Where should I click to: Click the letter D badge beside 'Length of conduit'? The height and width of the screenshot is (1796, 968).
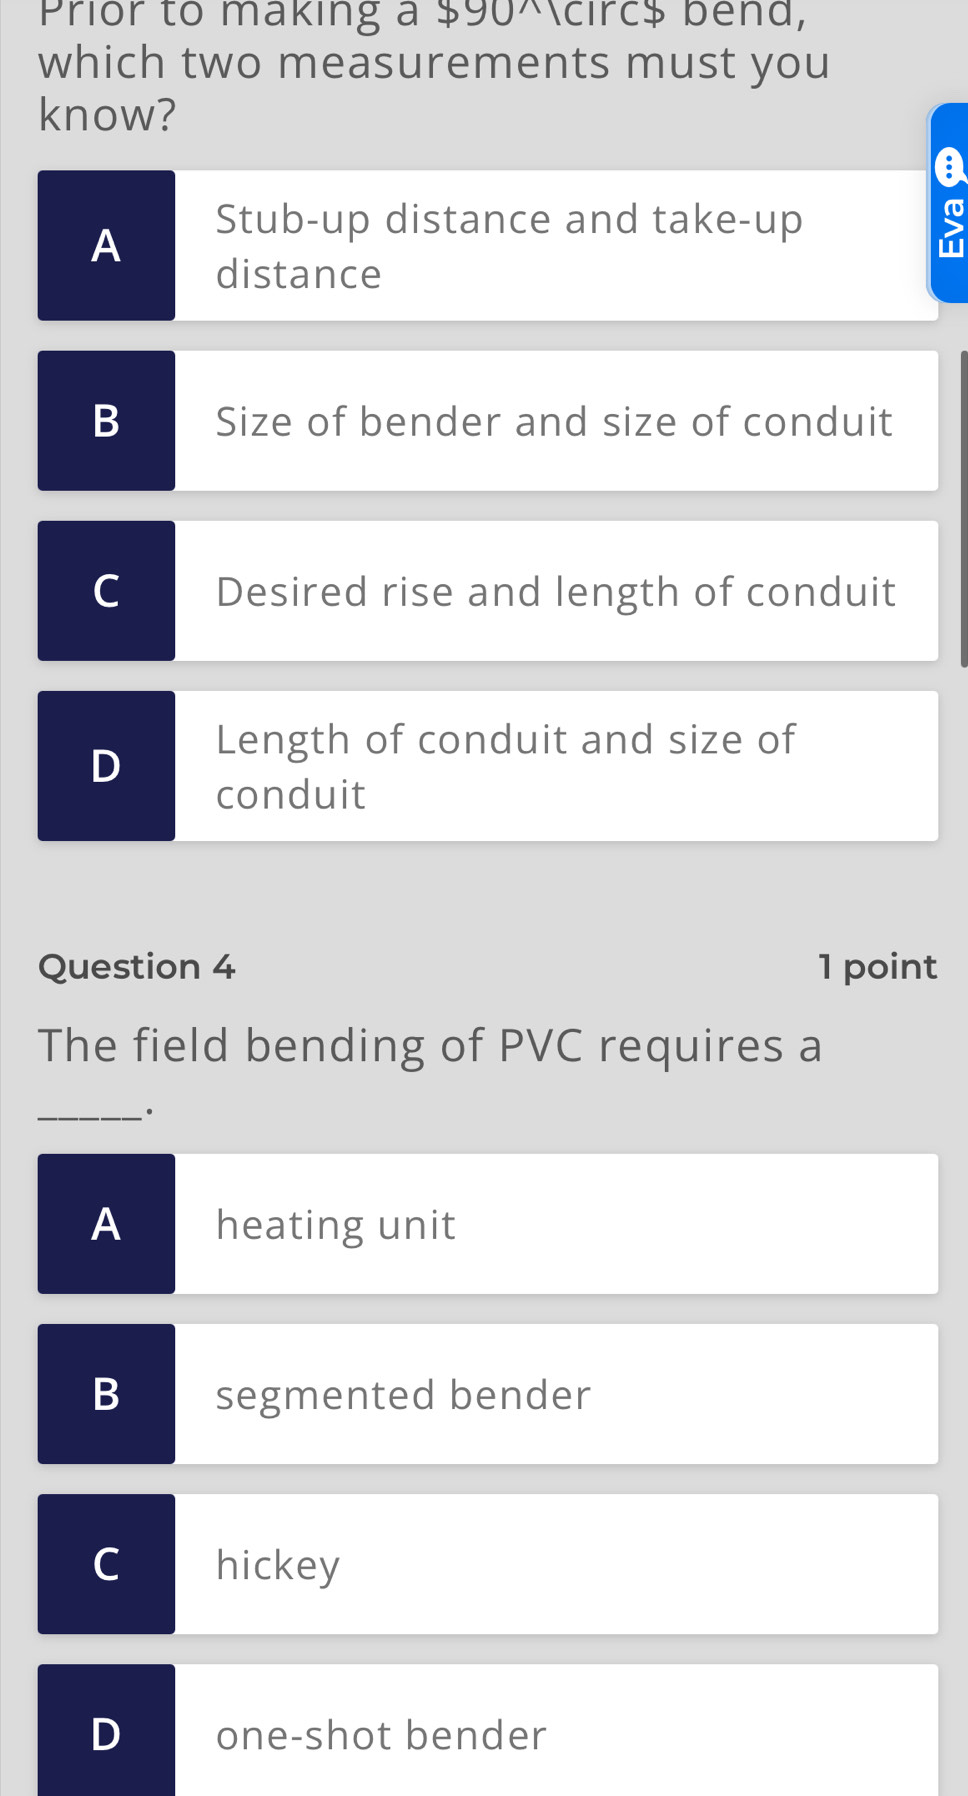pyautogui.click(x=106, y=765)
